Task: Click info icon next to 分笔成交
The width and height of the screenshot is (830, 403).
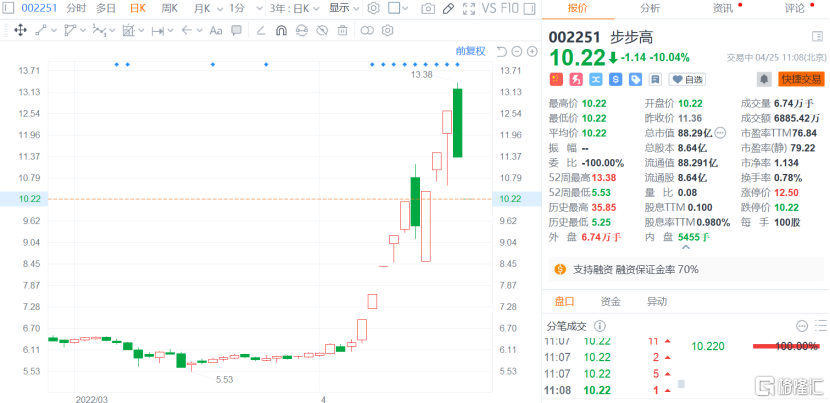Action: click(600, 326)
